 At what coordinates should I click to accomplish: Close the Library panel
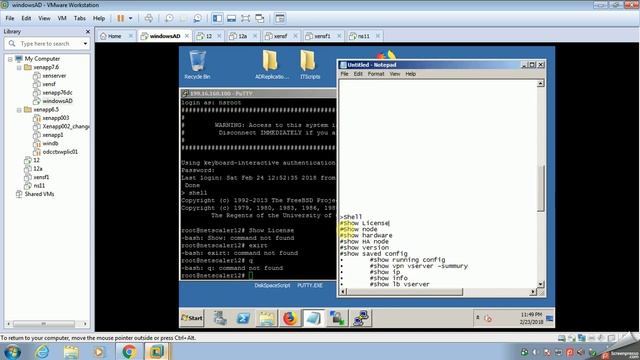(x=88, y=31)
